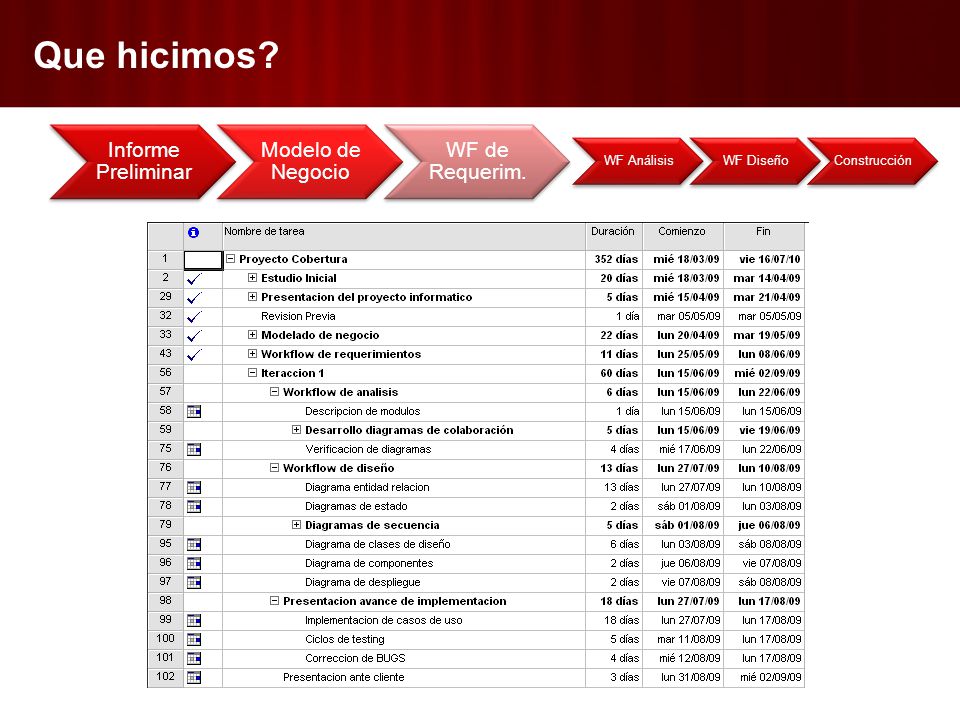Expand the Modelado de negocio group
960x720 pixels.
pos(252,334)
